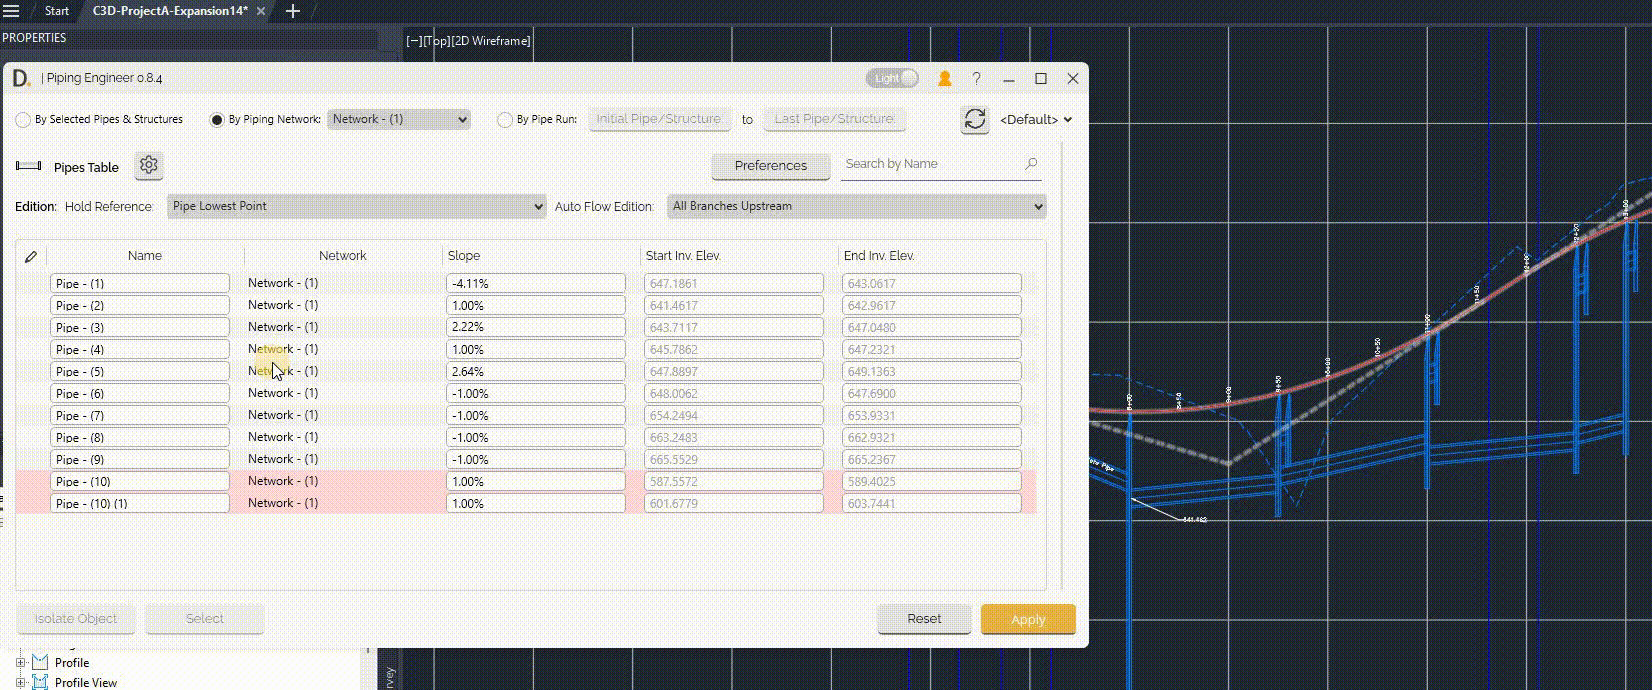The image size is (1652, 690).
Task: Switch to the Start tab
Action: point(57,11)
